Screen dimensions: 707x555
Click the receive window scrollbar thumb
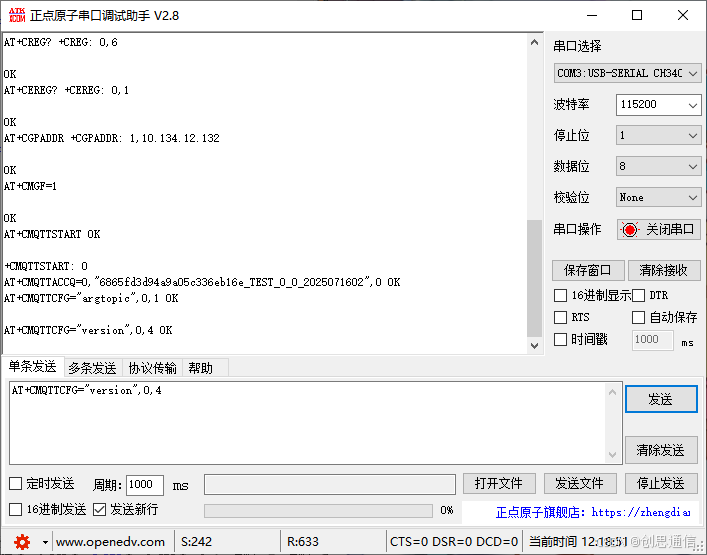coord(535,279)
